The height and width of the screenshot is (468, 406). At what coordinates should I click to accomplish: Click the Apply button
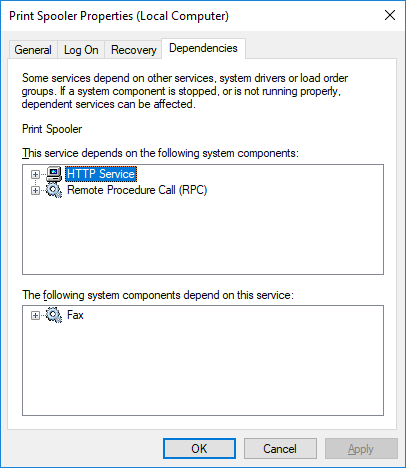point(361,449)
